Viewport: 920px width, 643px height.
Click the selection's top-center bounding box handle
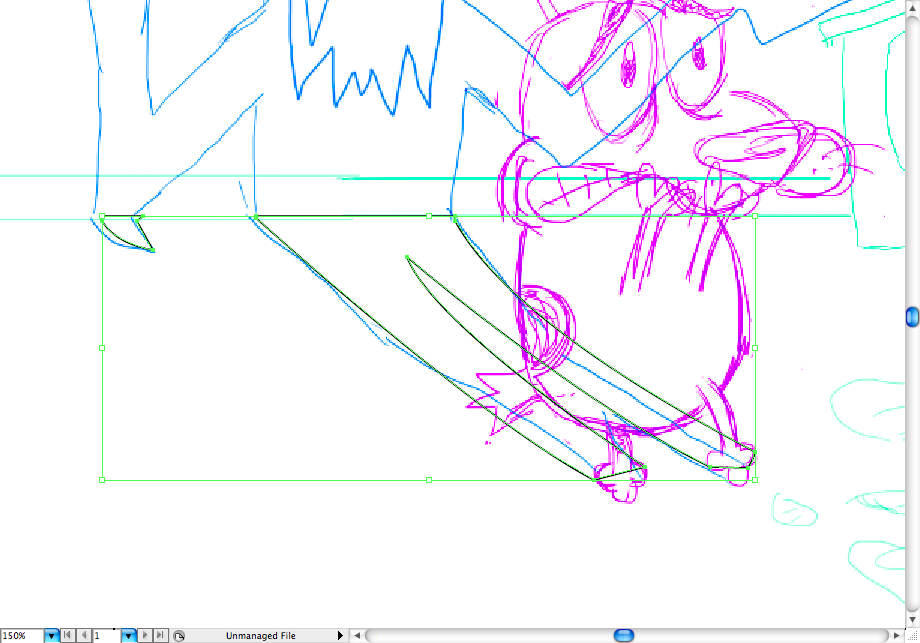click(x=429, y=216)
